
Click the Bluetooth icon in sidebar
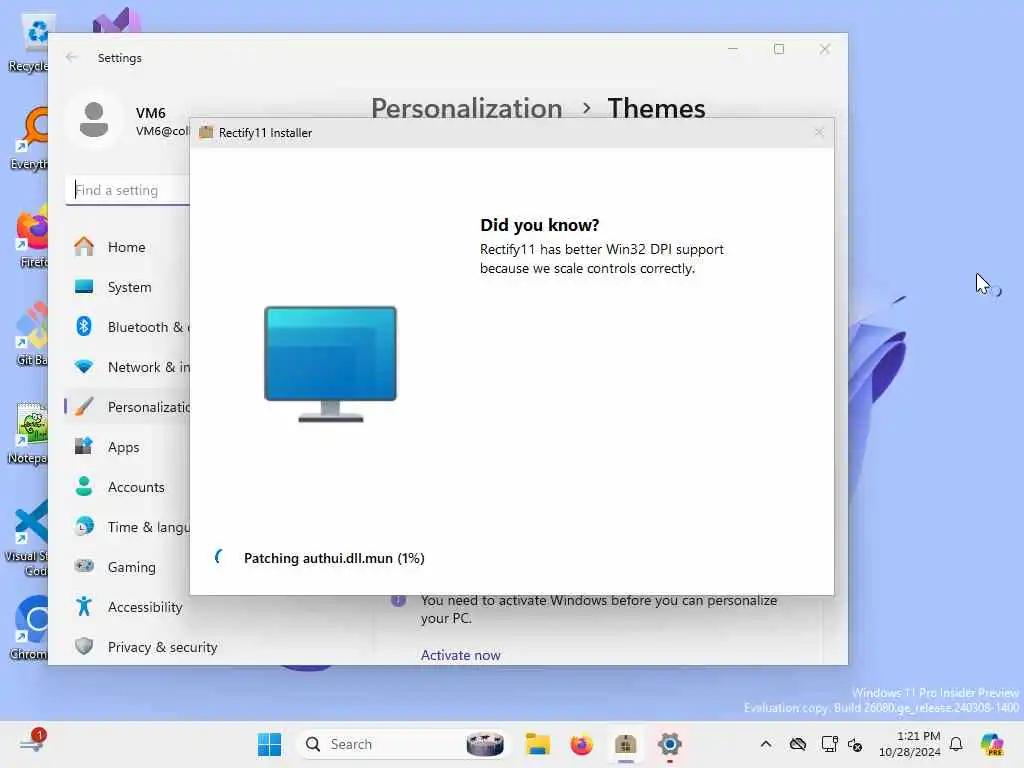click(x=84, y=326)
